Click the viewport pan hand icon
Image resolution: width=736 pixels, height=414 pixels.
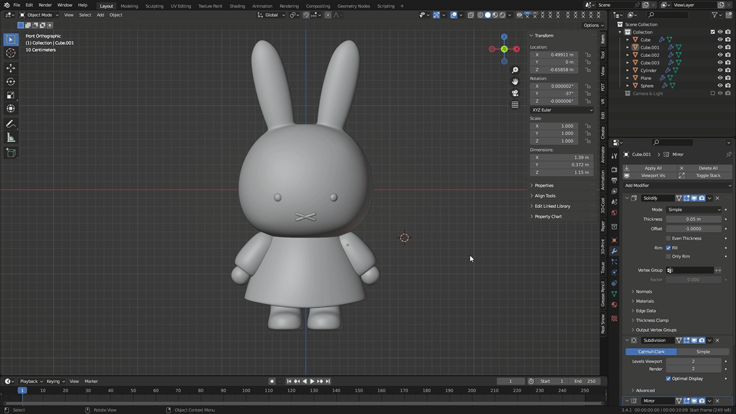click(x=515, y=82)
